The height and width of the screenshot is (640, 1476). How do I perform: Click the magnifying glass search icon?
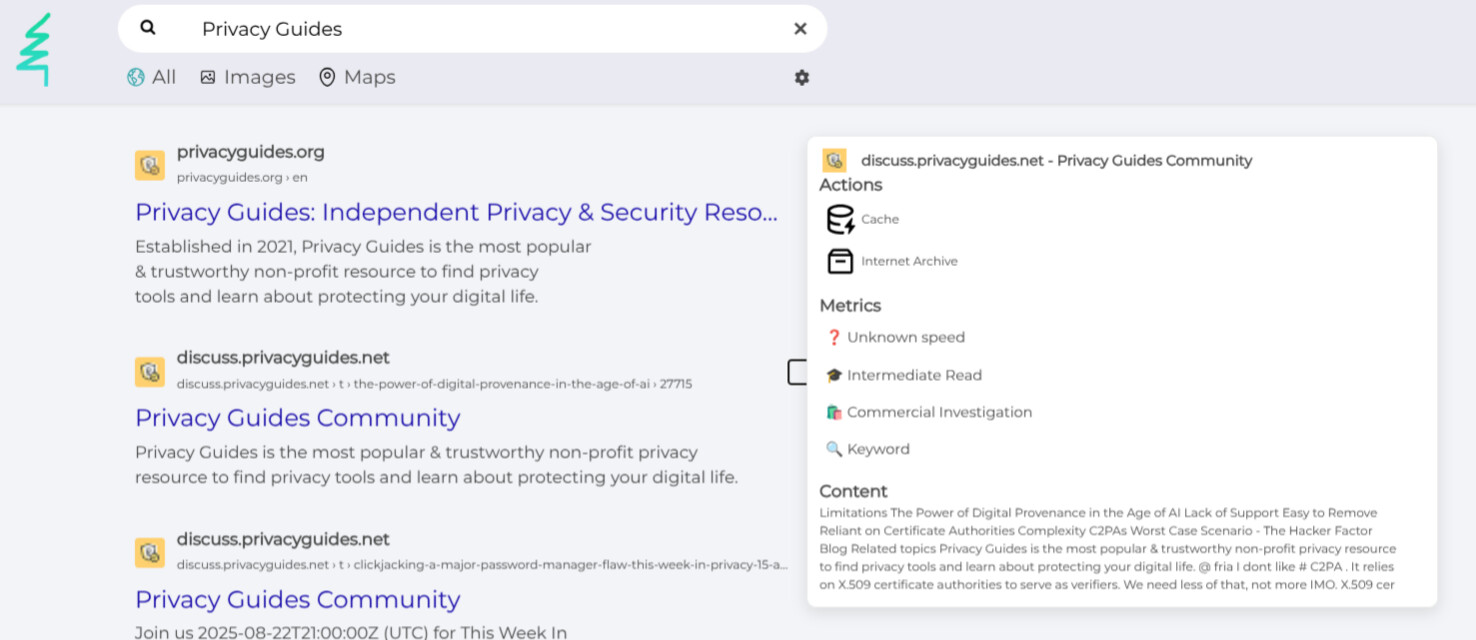click(148, 28)
